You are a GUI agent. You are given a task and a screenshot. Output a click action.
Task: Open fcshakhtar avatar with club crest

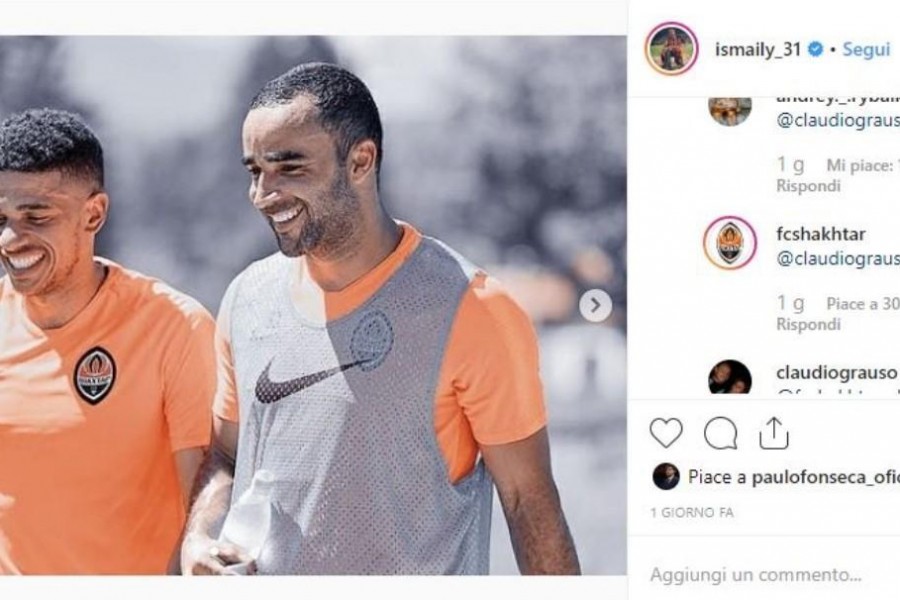pyautogui.click(x=730, y=243)
